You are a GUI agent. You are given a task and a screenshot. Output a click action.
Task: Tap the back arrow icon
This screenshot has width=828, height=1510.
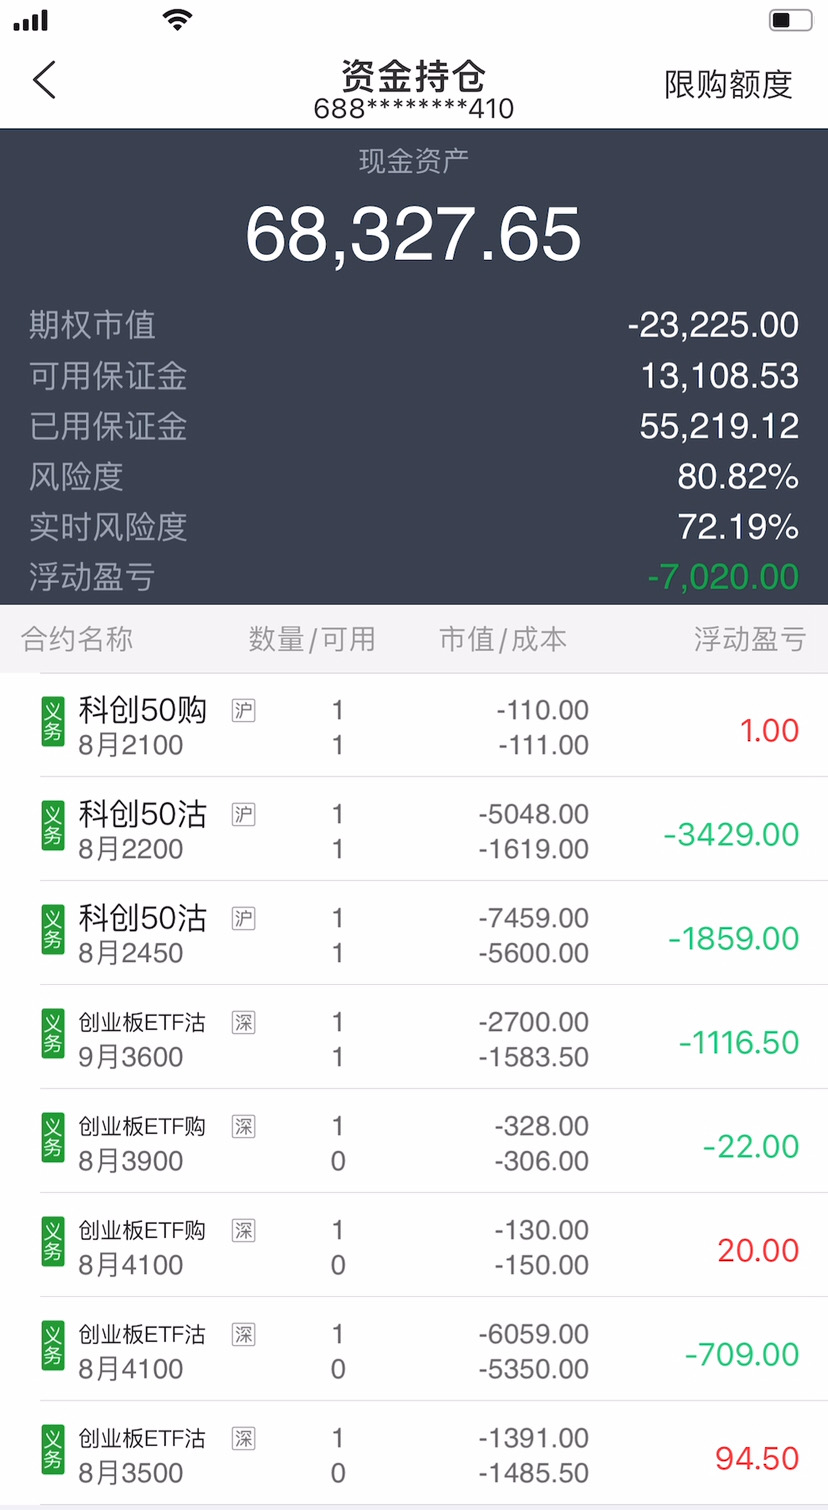(44, 80)
